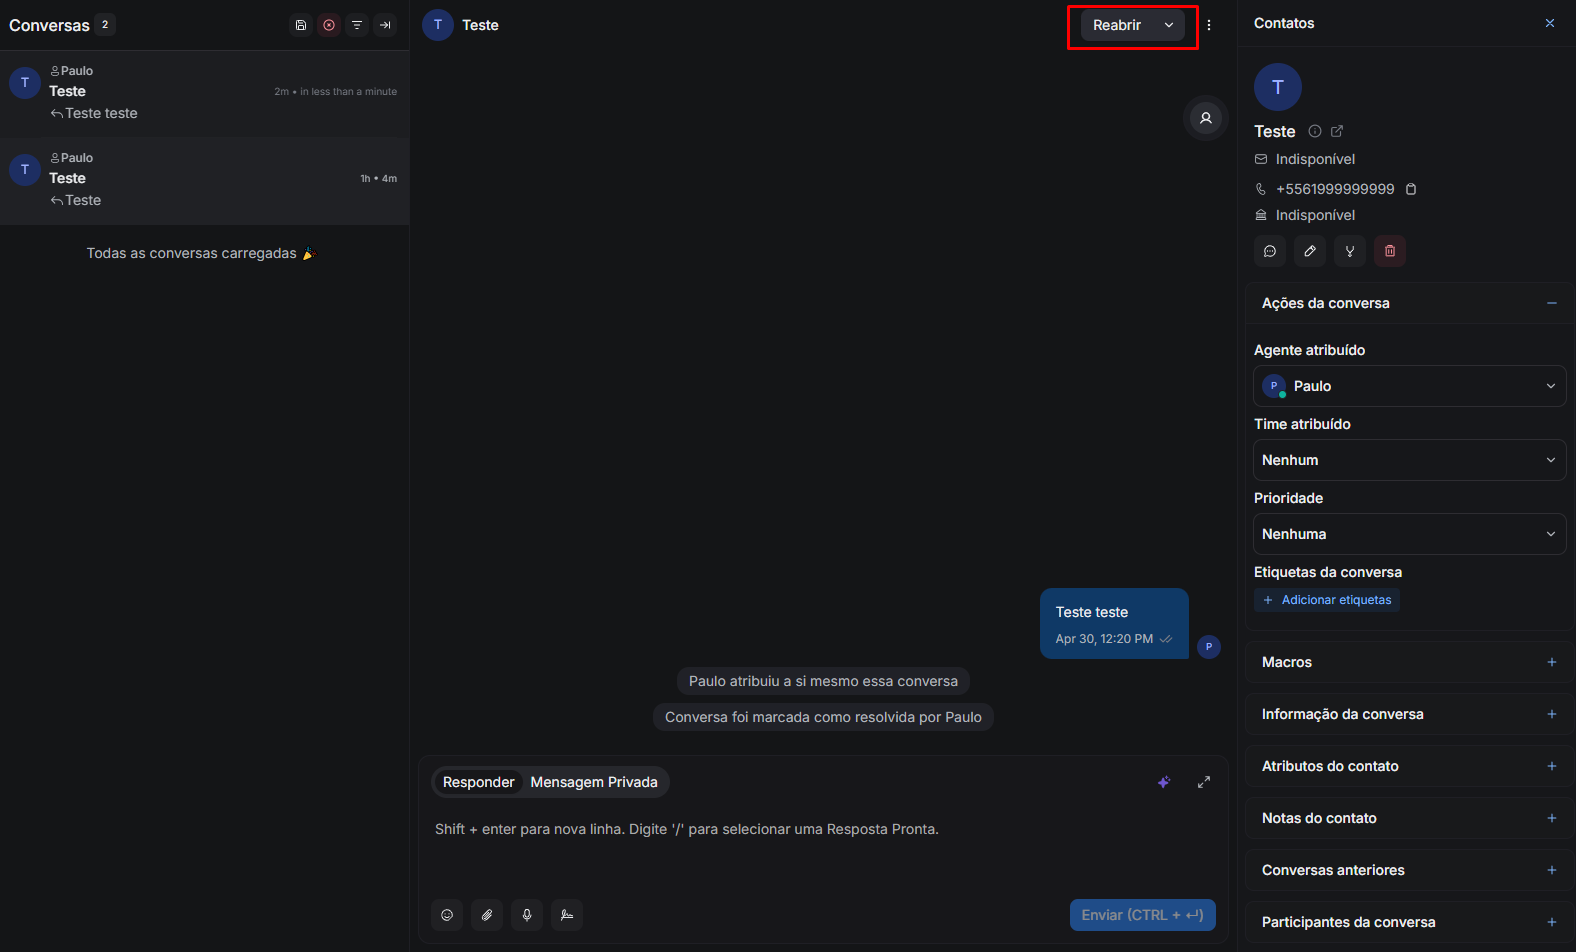Screen dimensions: 1576x952
Task: Click the Reabrir button
Action: coord(1117,25)
